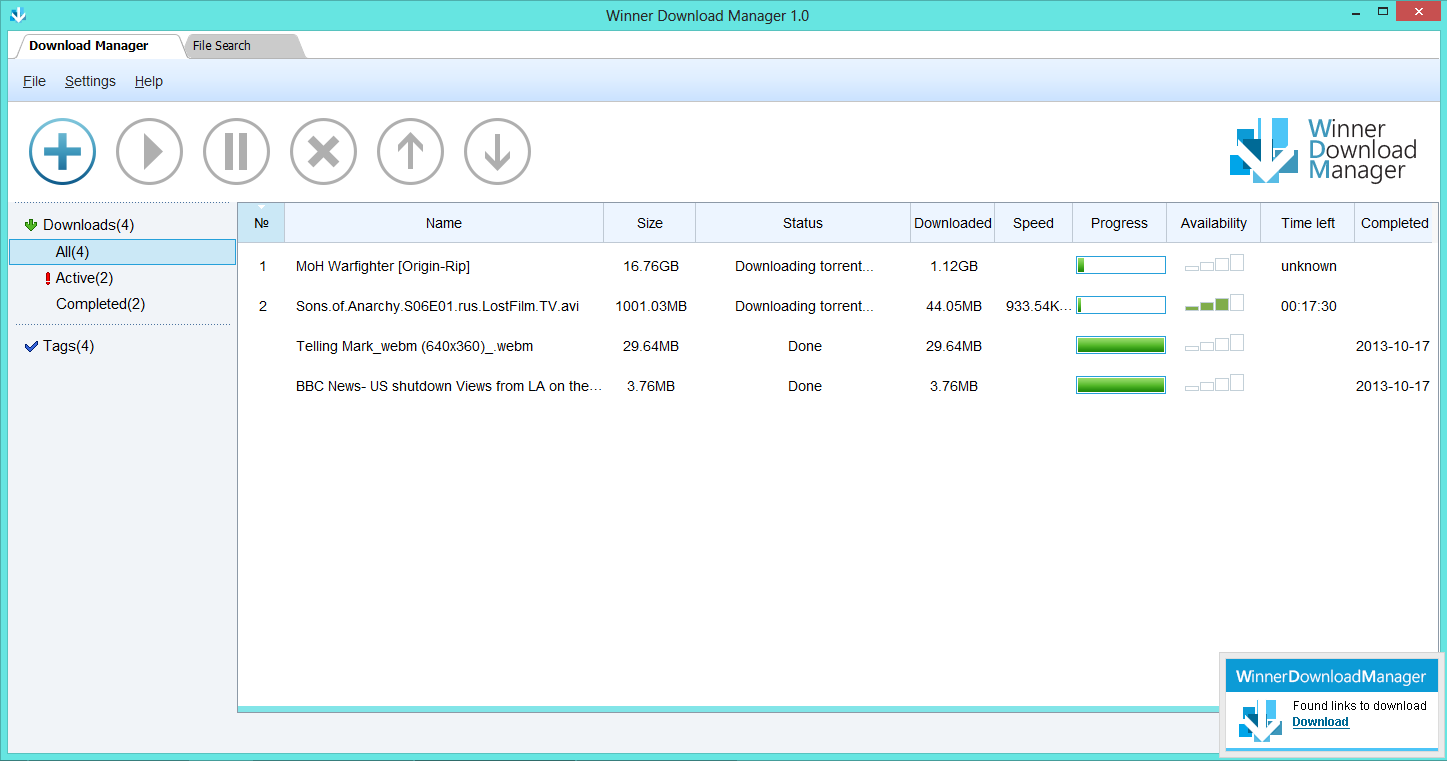Sort by the Size column header
Screen dimensions: 1447x761
pyautogui.click(x=650, y=223)
